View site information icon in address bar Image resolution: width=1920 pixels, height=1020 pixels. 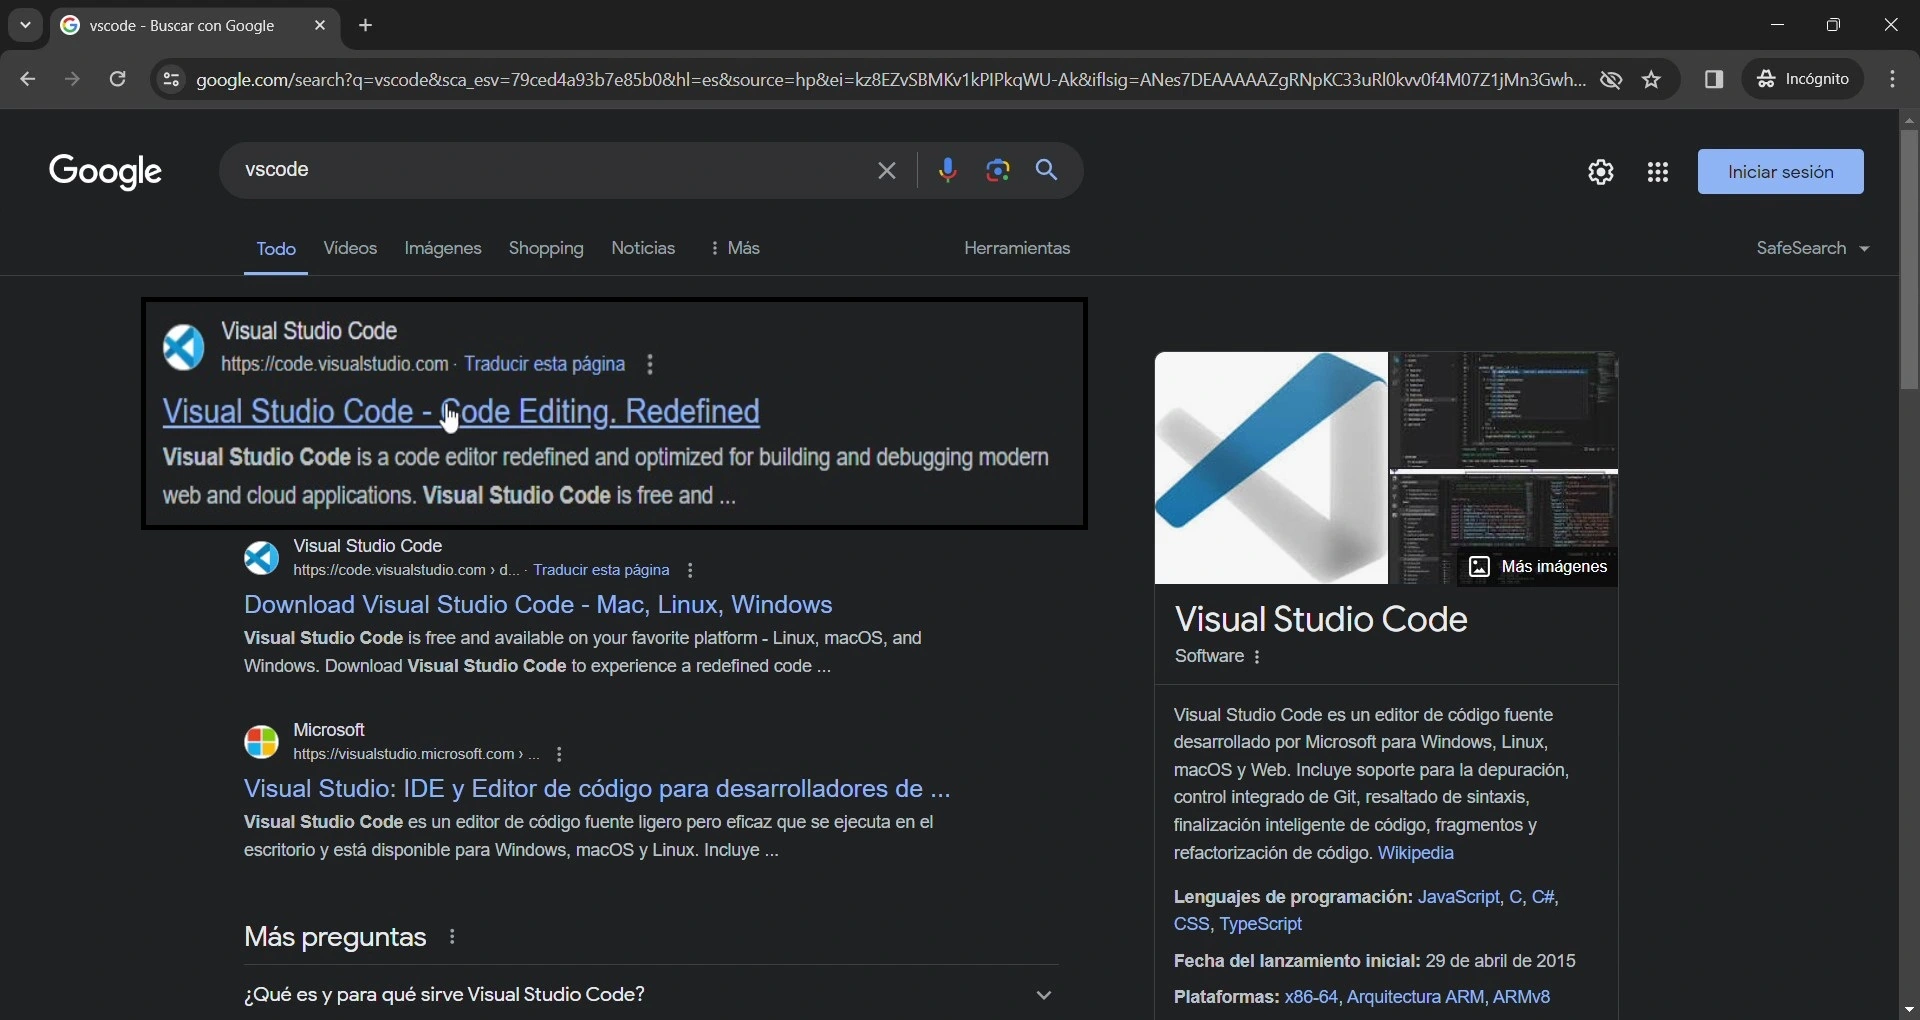tap(171, 79)
